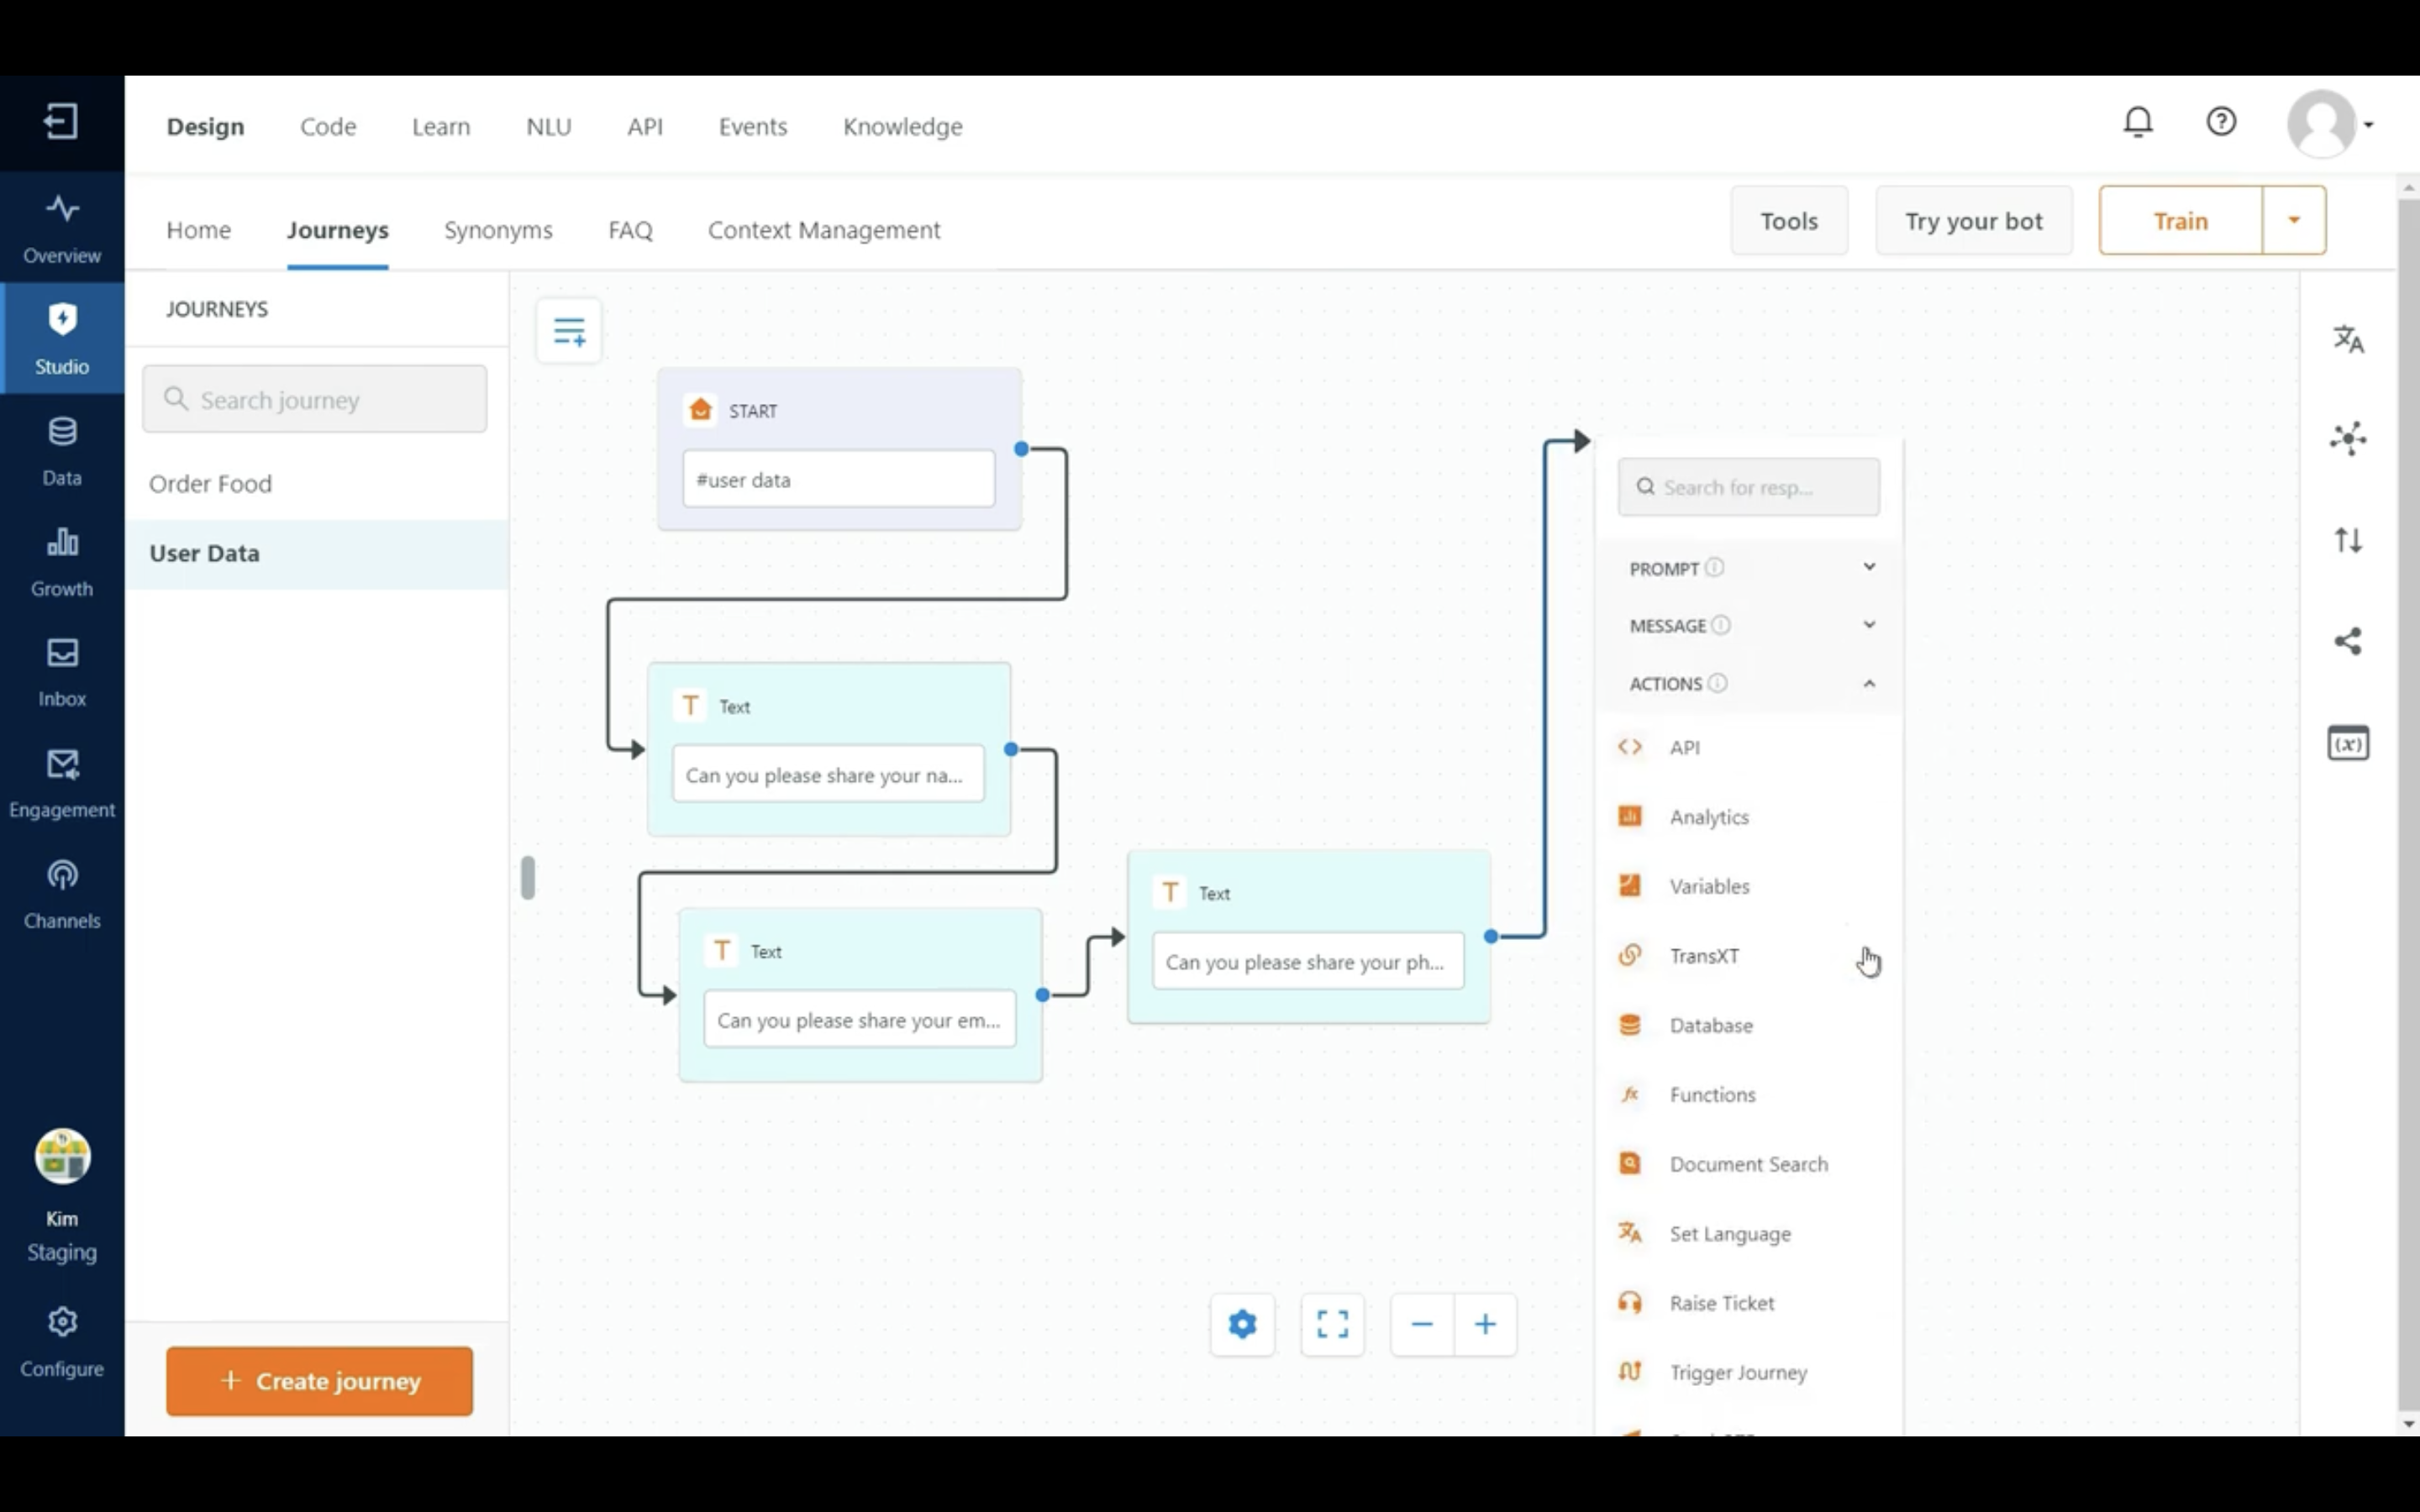Click the Search for response field

1748,487
